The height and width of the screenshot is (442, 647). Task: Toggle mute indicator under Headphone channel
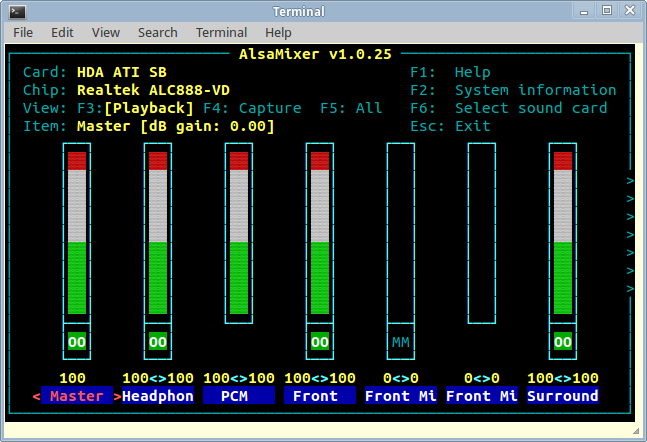[158, 342]
